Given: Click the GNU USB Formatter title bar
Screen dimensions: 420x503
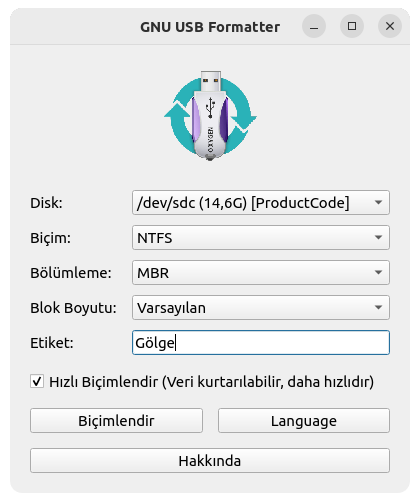Looking at the screenshot, I should (210, 27).
